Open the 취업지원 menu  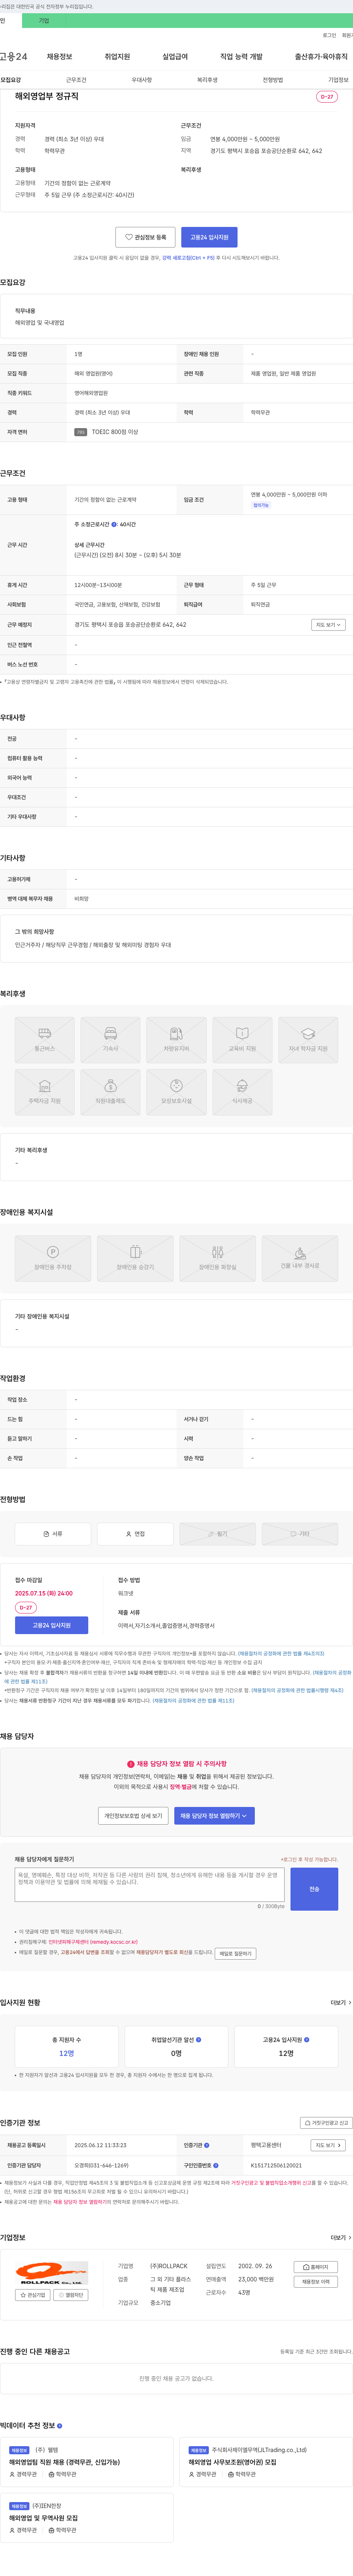tap(117, 57)
